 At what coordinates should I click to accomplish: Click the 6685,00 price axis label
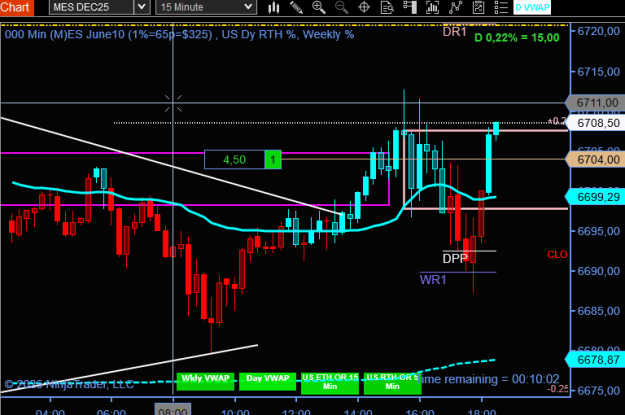[598, 311]
